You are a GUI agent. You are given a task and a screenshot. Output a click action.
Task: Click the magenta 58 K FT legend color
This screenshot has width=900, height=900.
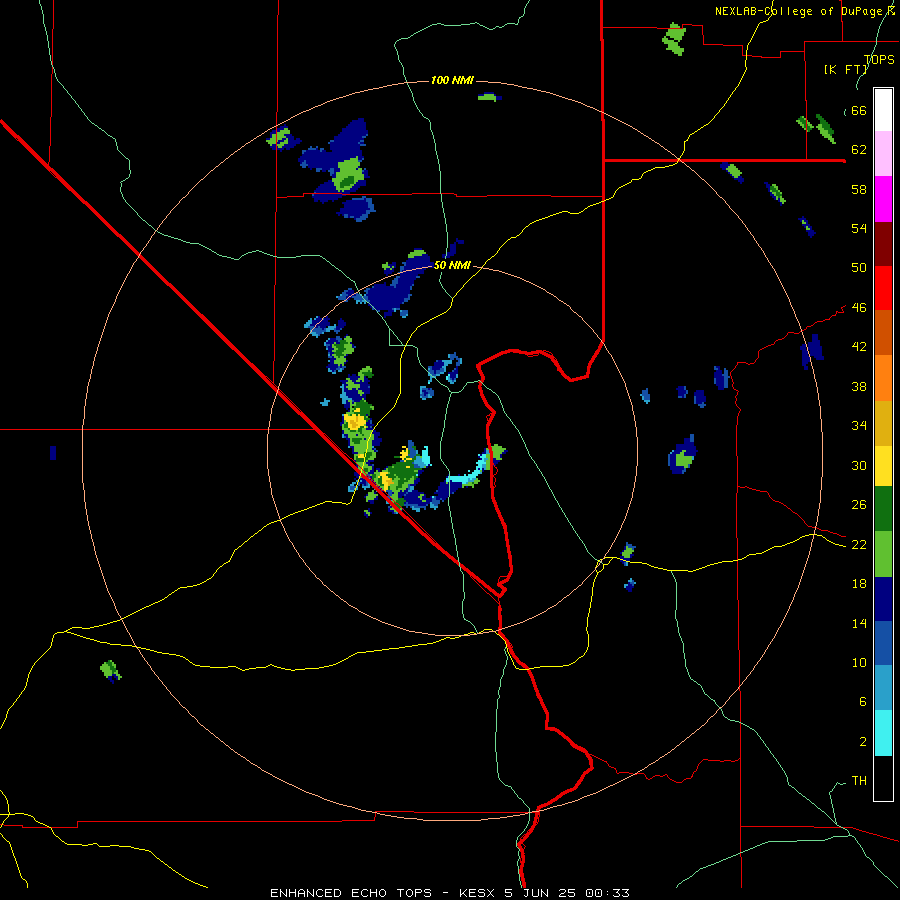coord(883,199)
